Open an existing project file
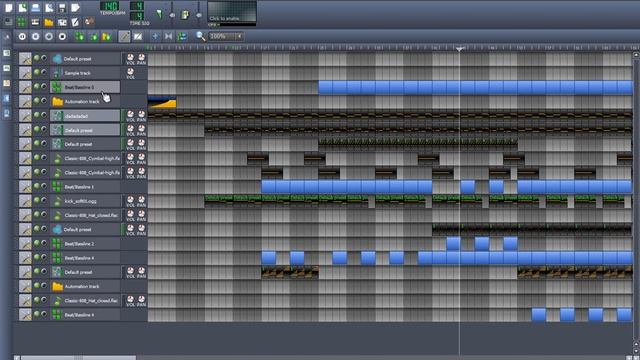This screenshot has height=360, width=640. coord(36,7)
